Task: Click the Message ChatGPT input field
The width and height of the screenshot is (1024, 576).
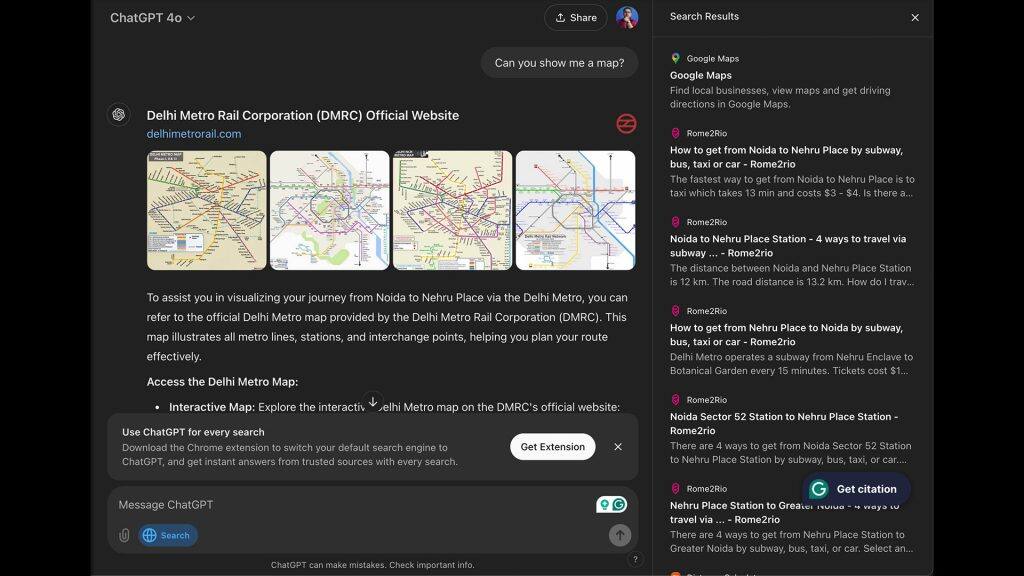Action: tap(353, 505)
